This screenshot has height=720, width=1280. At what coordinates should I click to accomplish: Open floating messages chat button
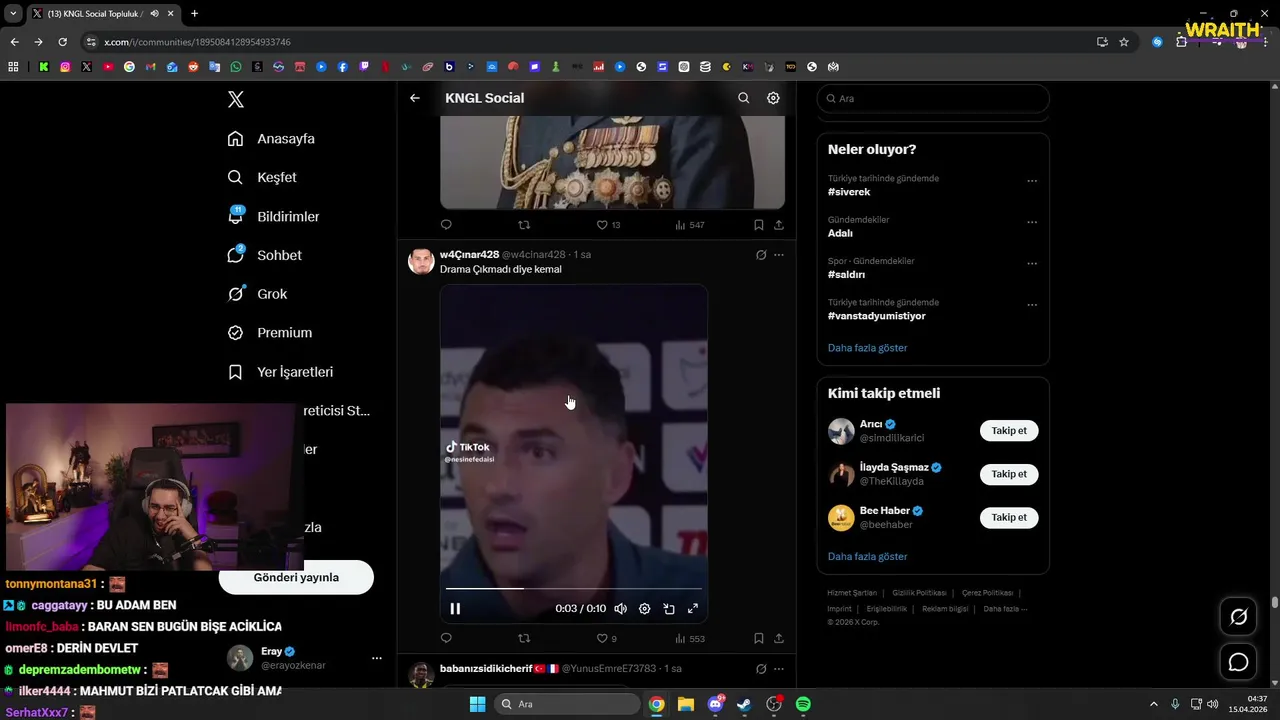click(x=1238, y=662)
